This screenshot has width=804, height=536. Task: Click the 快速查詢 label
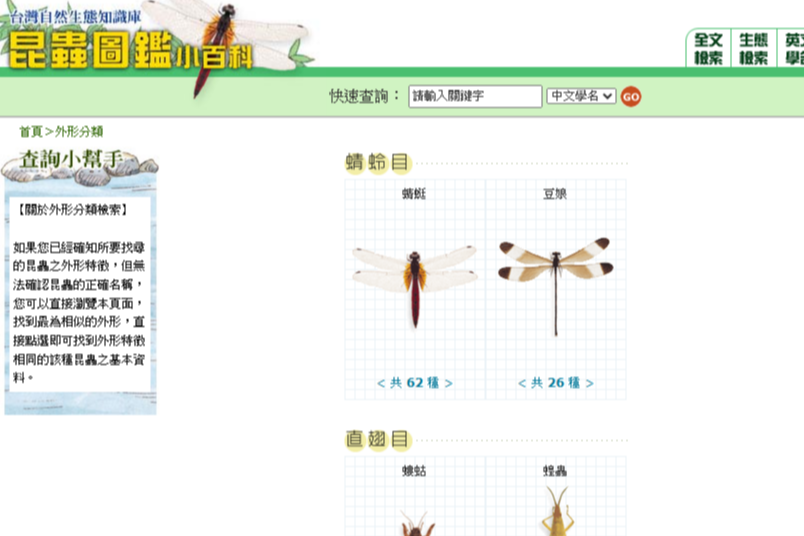tap(364, 96)
